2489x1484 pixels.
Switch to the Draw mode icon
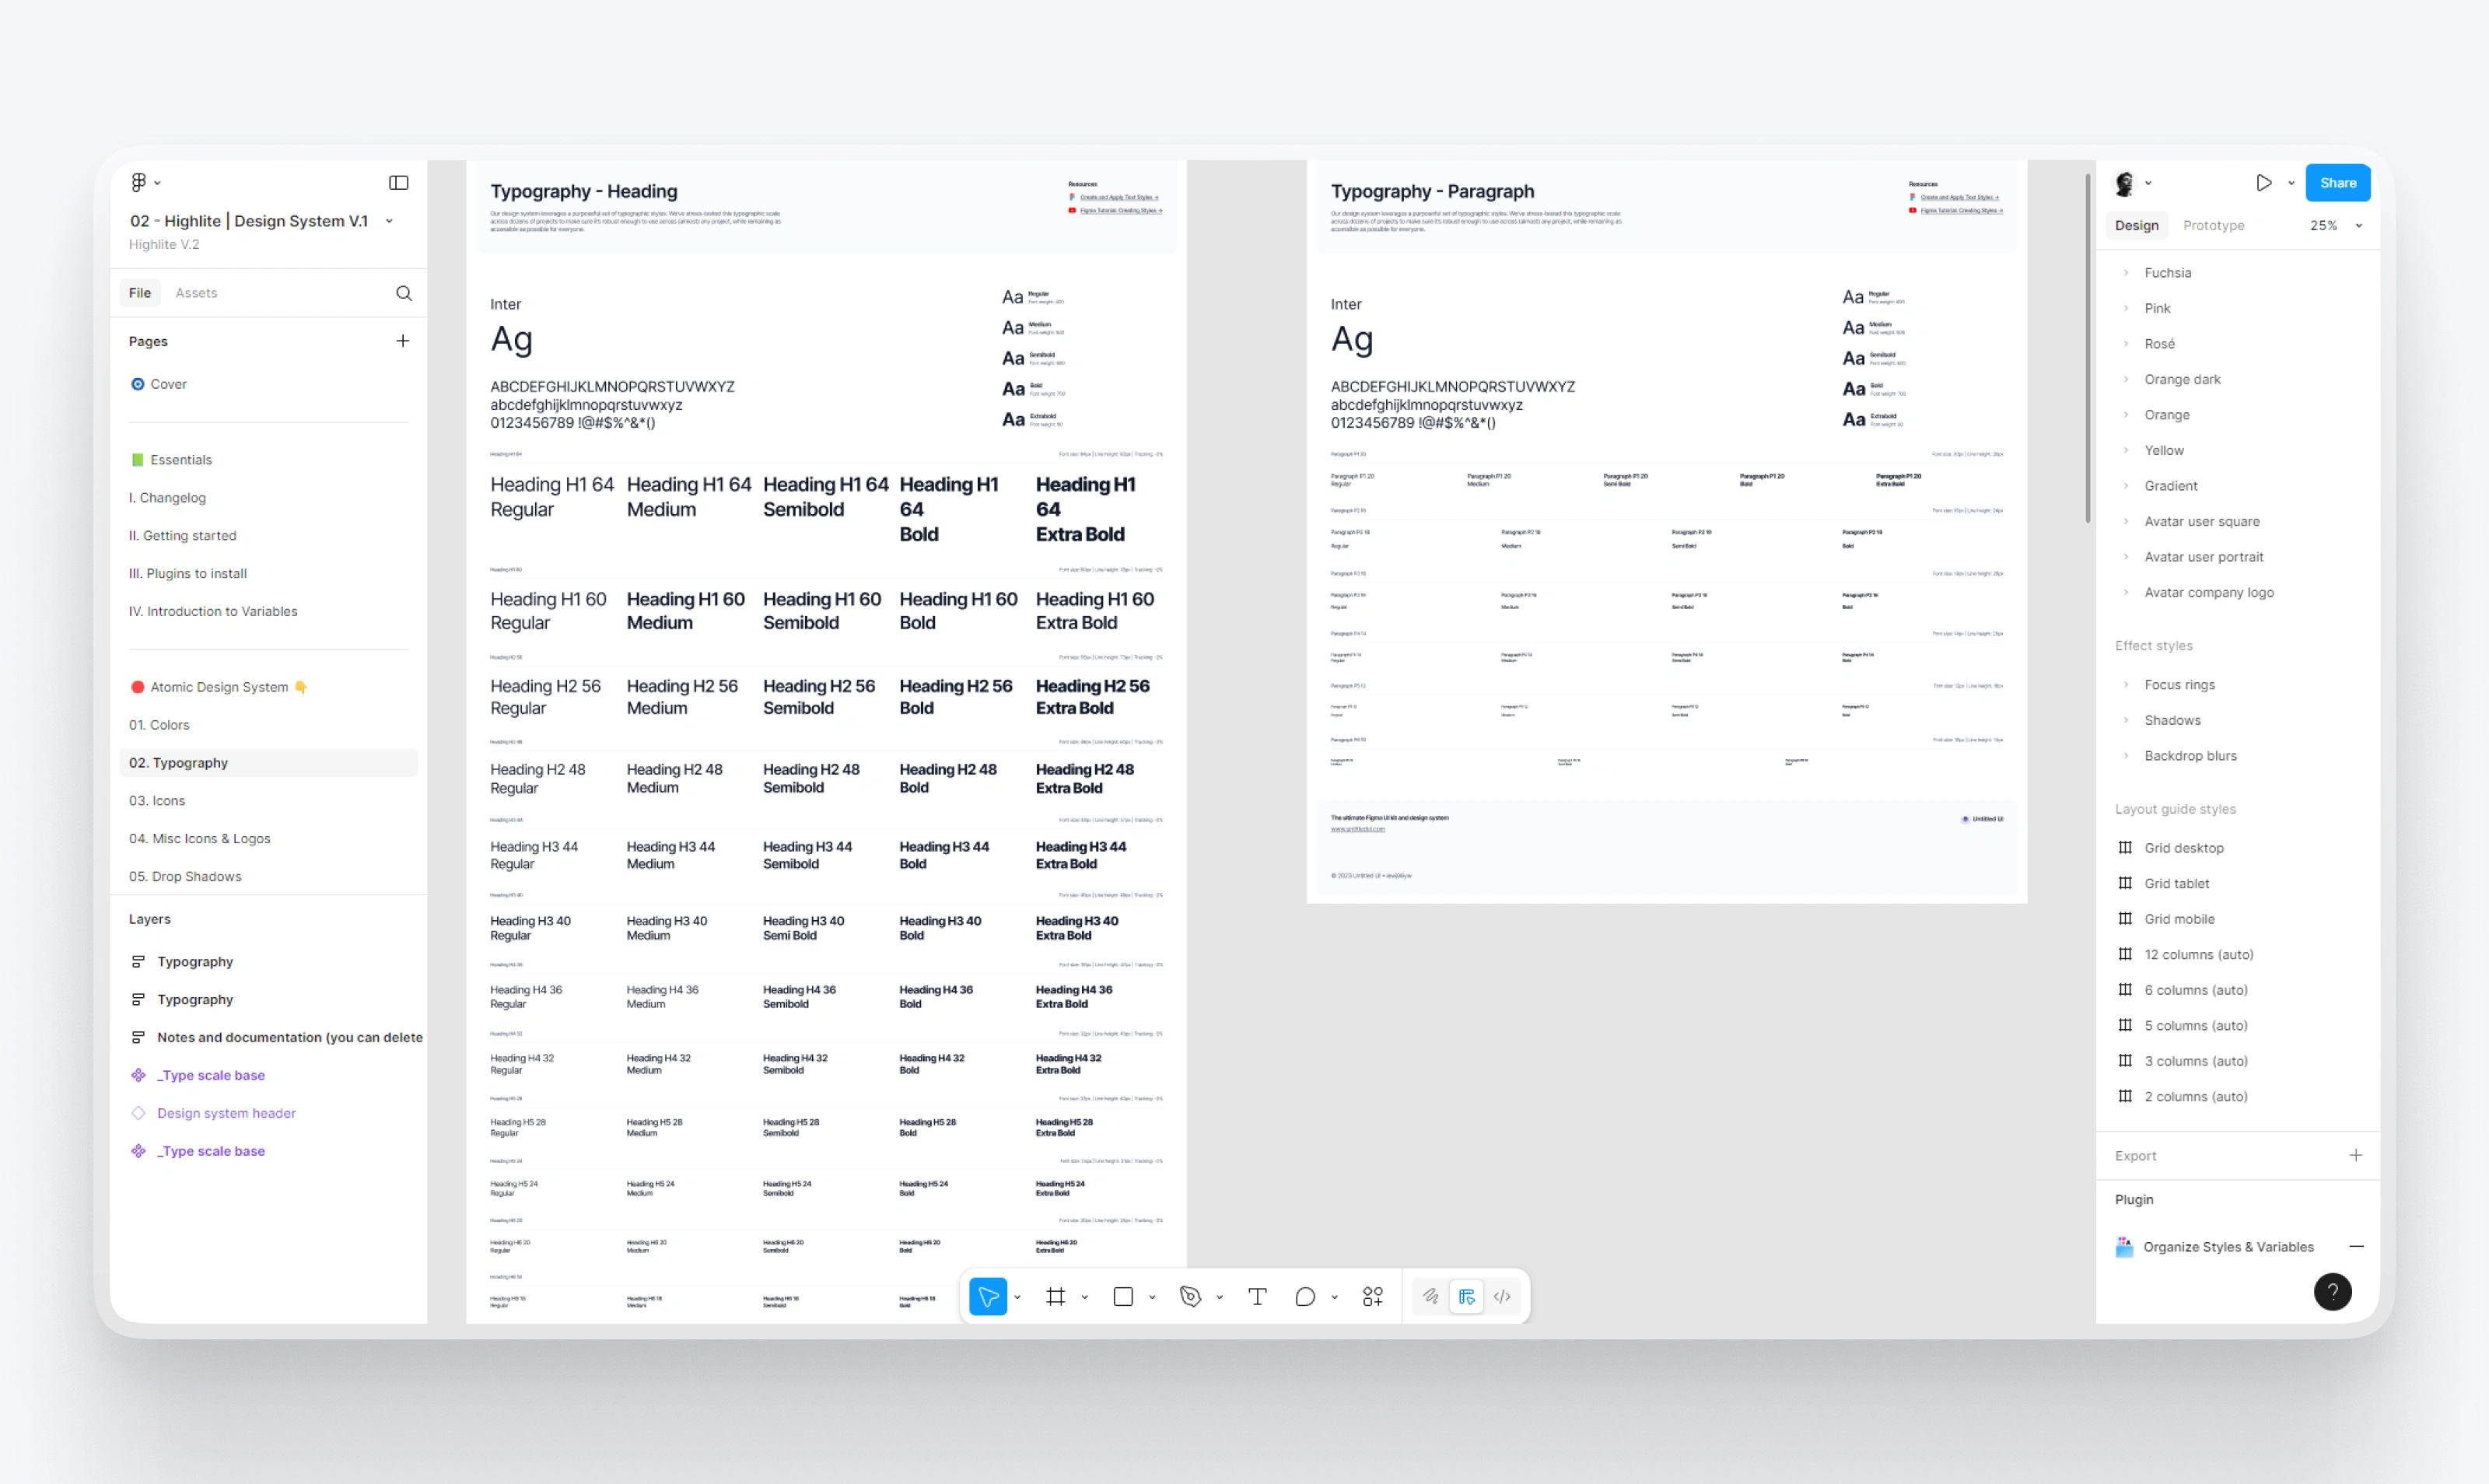coord(1431,1296)
